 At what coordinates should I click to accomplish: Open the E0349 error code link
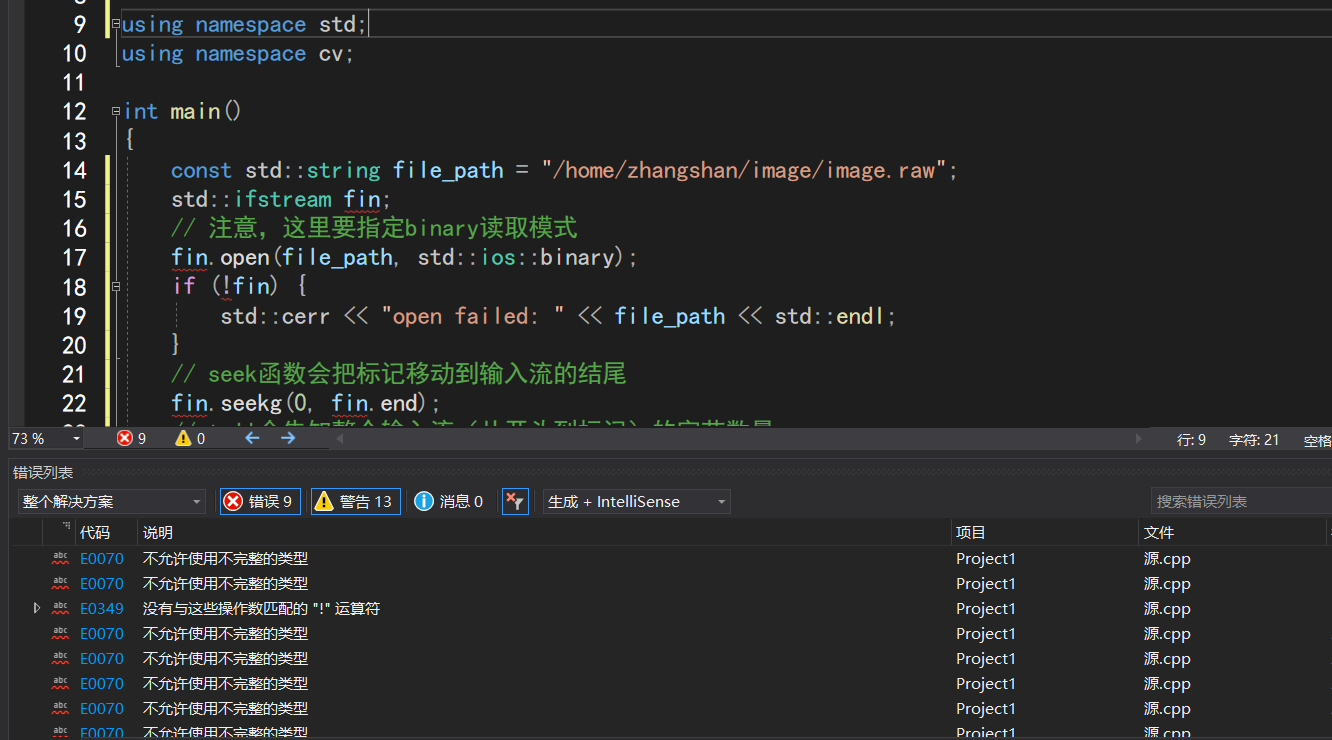coord(102,609)
